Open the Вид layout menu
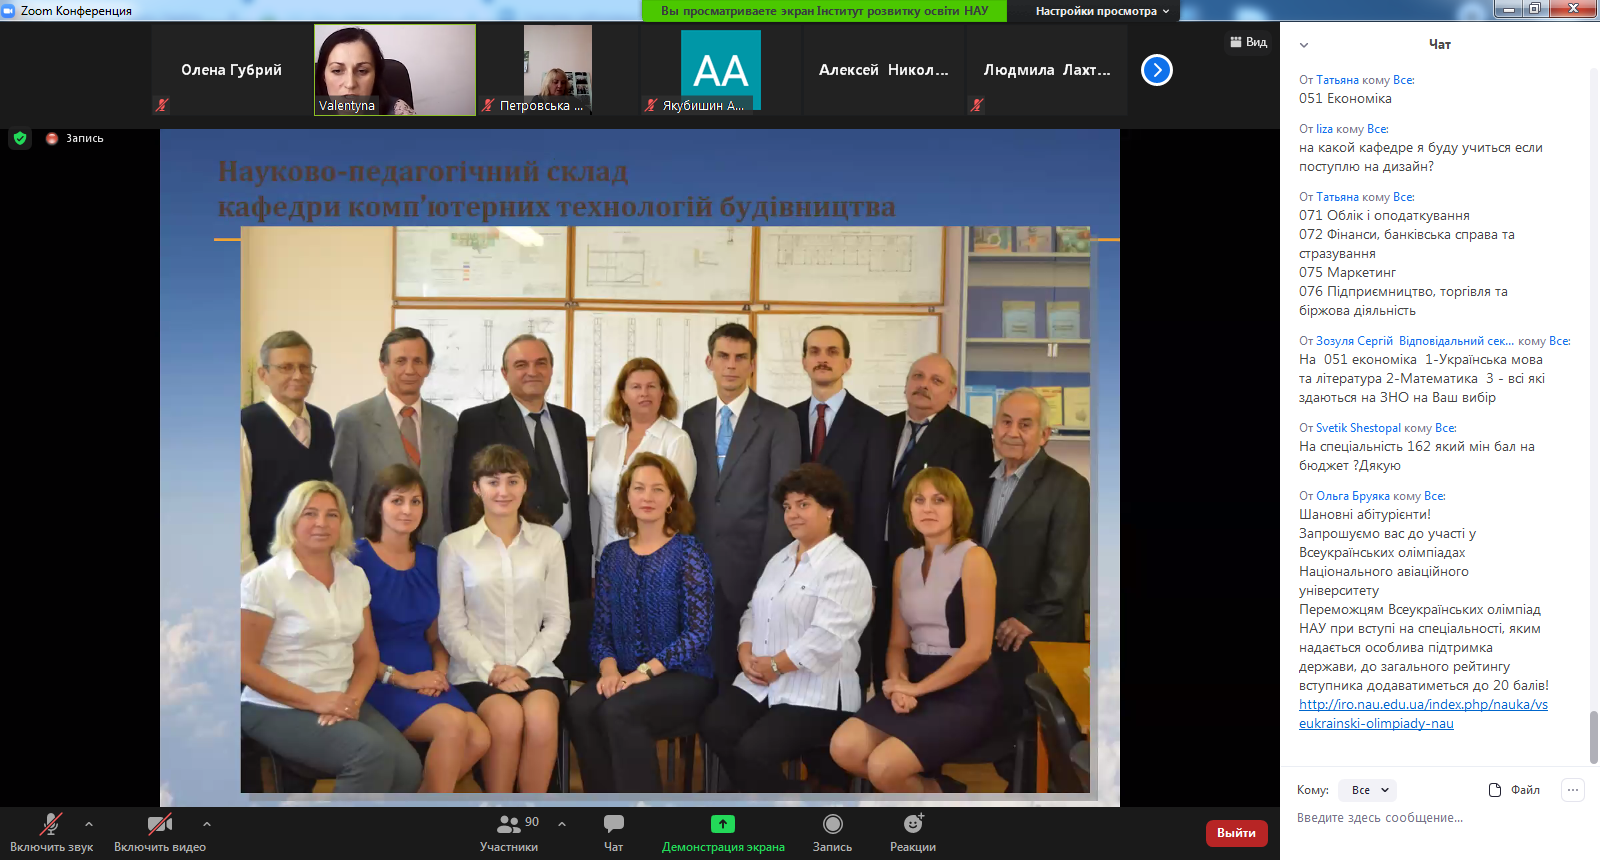This screenshot has width=1600, height=860. point(1248,42)
